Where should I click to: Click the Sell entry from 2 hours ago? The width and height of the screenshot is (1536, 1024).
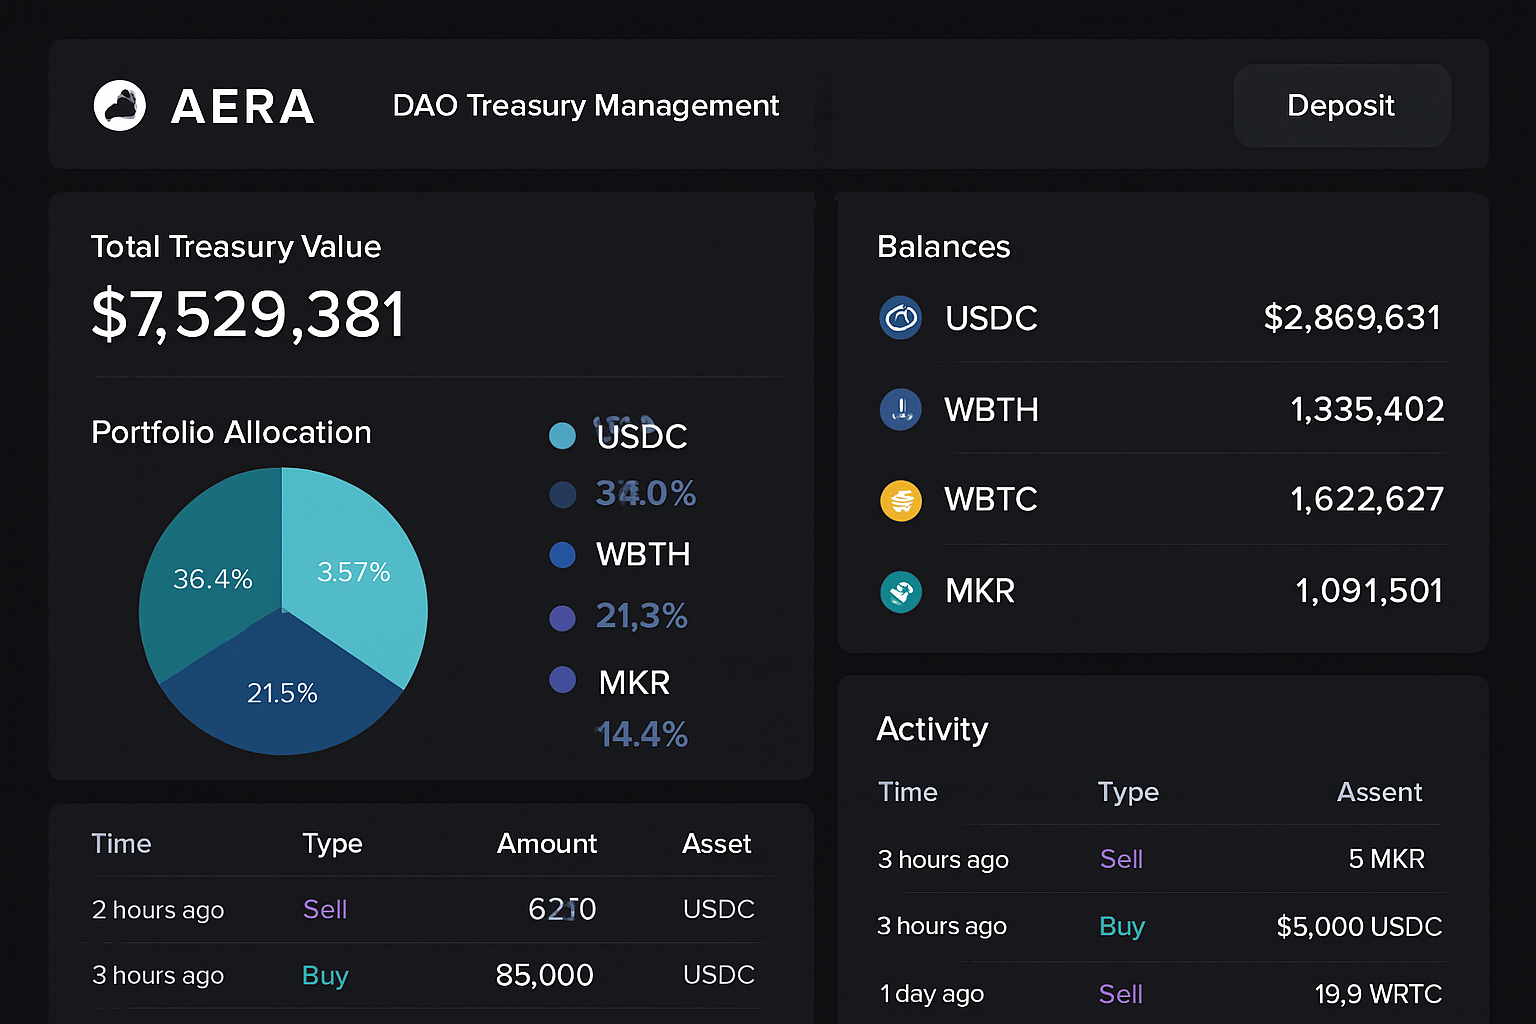click(x=324, y=909)
